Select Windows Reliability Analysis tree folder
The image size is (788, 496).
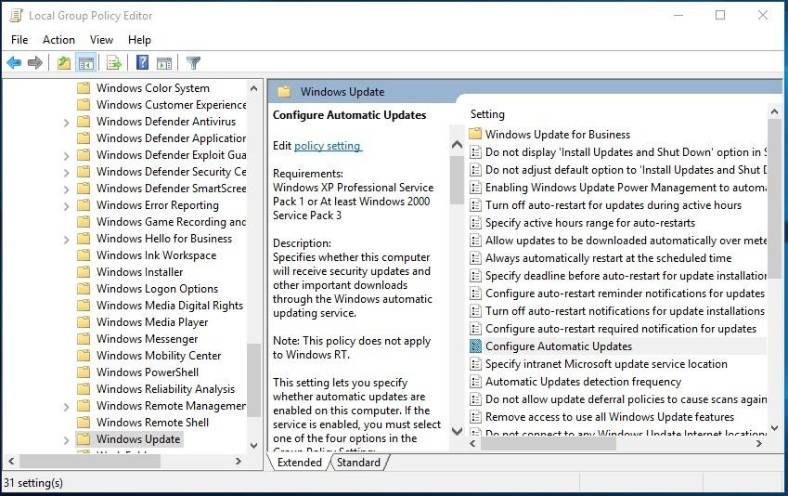click(165, 389)
